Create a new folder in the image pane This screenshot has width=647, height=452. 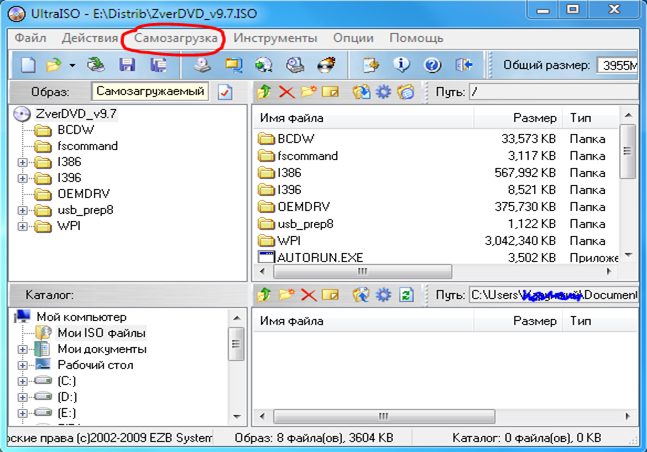[308, 92]
